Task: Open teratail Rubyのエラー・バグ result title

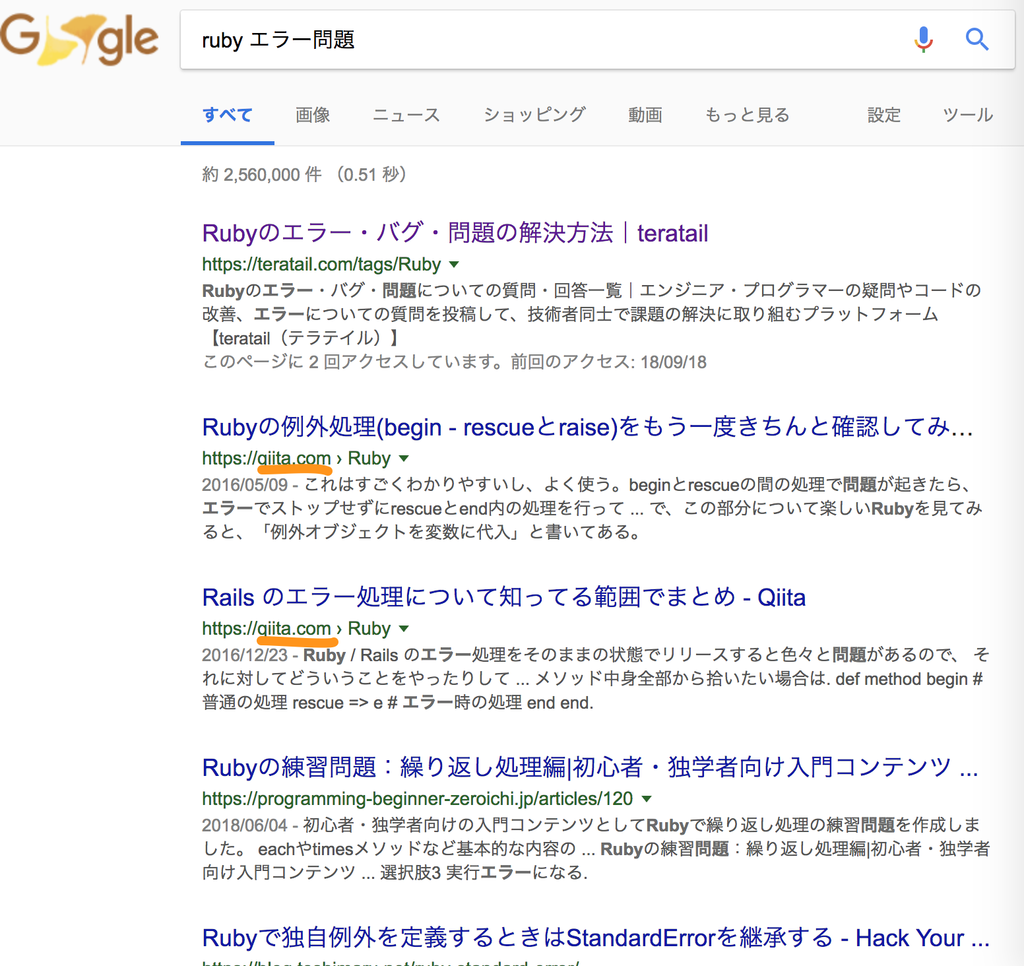Action: [455, 233]
